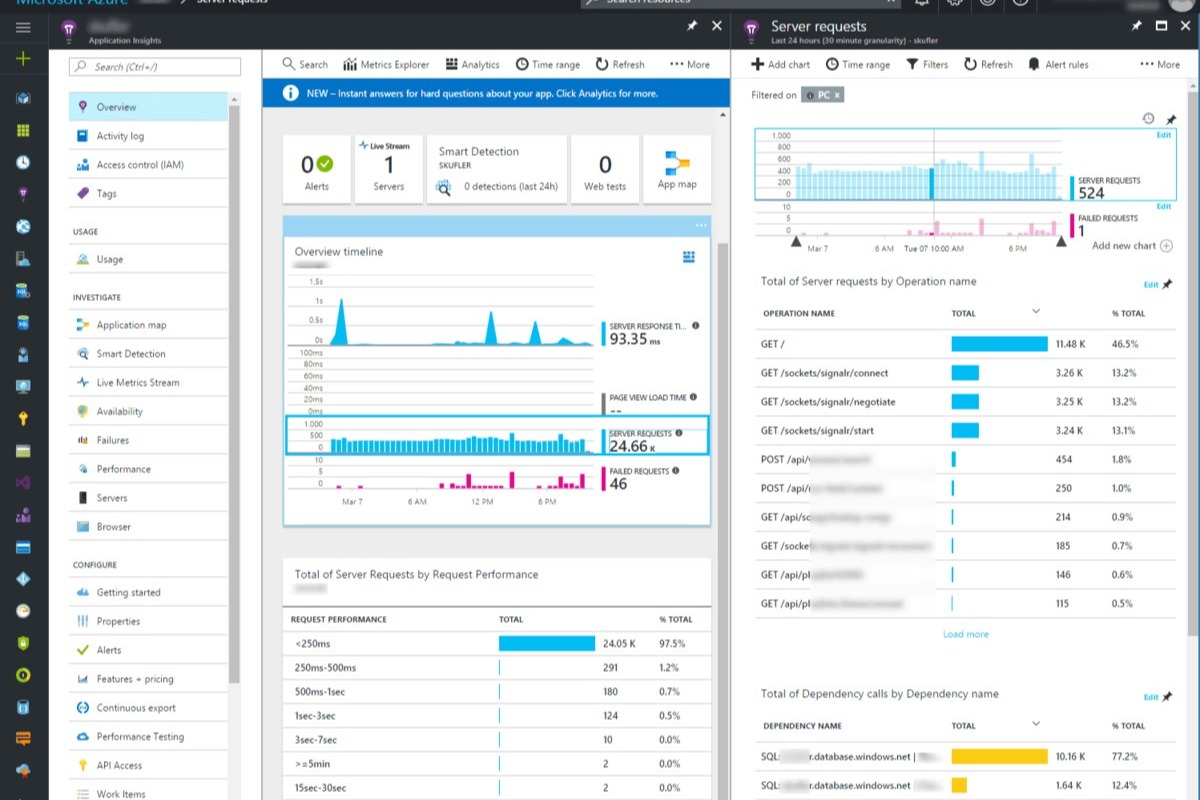Pin the Server requests blade
The height and width of the screenshot is (800, 1200).
1136,26
